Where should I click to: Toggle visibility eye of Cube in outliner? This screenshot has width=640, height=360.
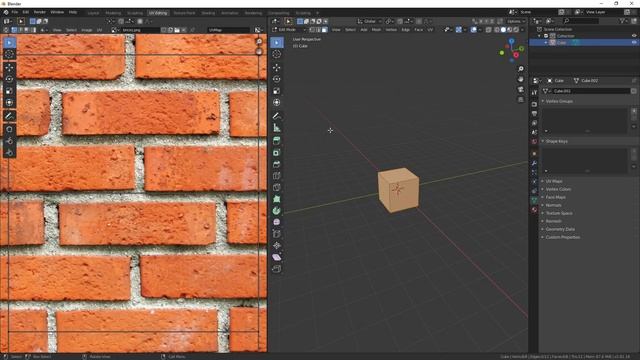tap(634, 42)
